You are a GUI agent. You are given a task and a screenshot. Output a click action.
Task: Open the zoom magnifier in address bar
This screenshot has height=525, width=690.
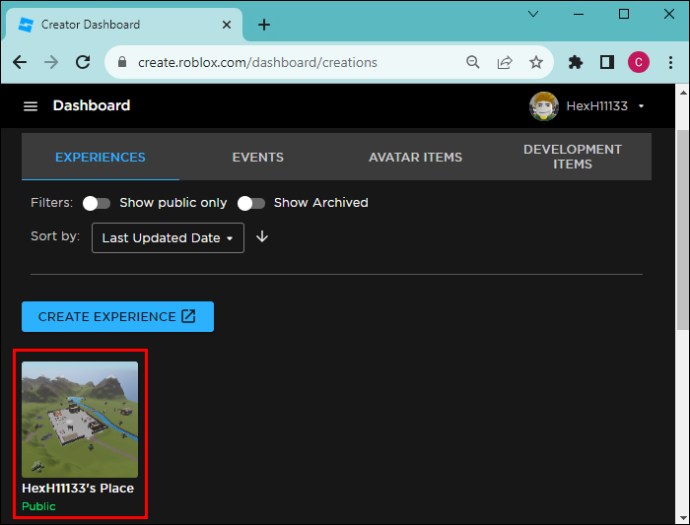[473, 62]
